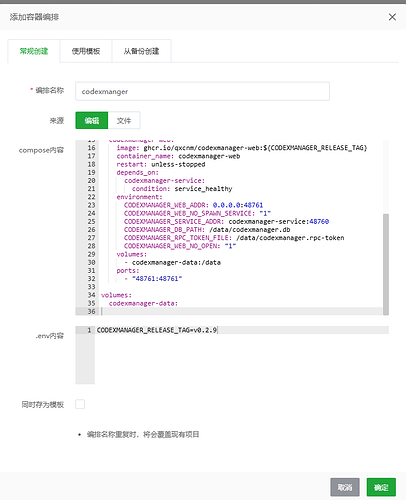Image resolution: width=406 pixels, height=500 pixels.
Task: Confirm with the 确定 button
Action: pos(381,487)
